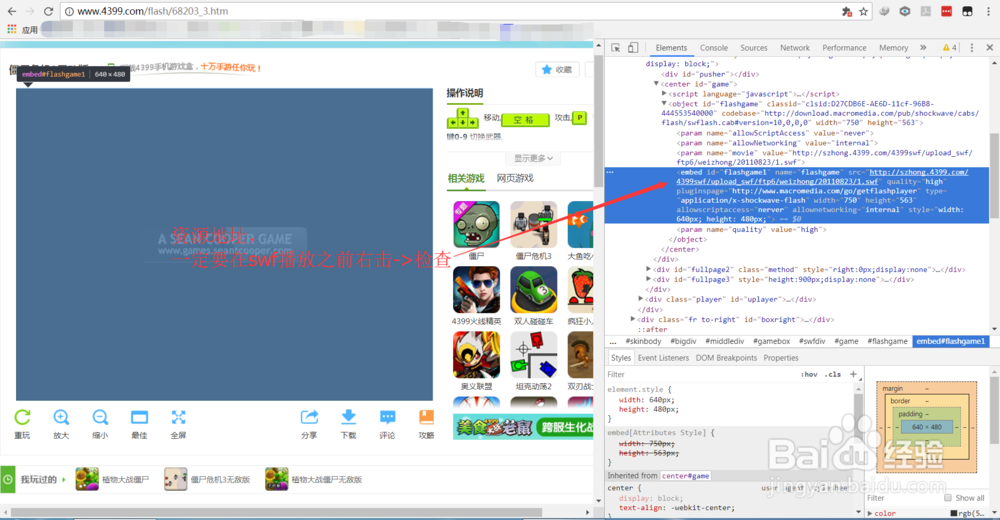Open 植物大战僵尸无敌版 from played history
The height and width of the screenshot is (520, 1000).
click(314, 479)
